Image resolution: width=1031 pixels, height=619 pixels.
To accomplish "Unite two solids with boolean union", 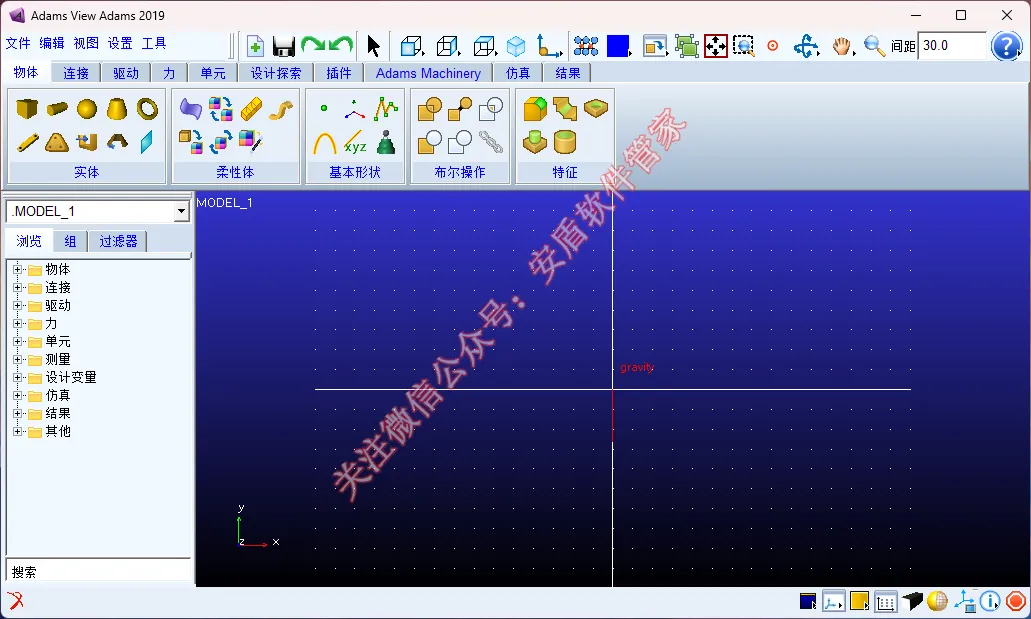I will 430,109.
